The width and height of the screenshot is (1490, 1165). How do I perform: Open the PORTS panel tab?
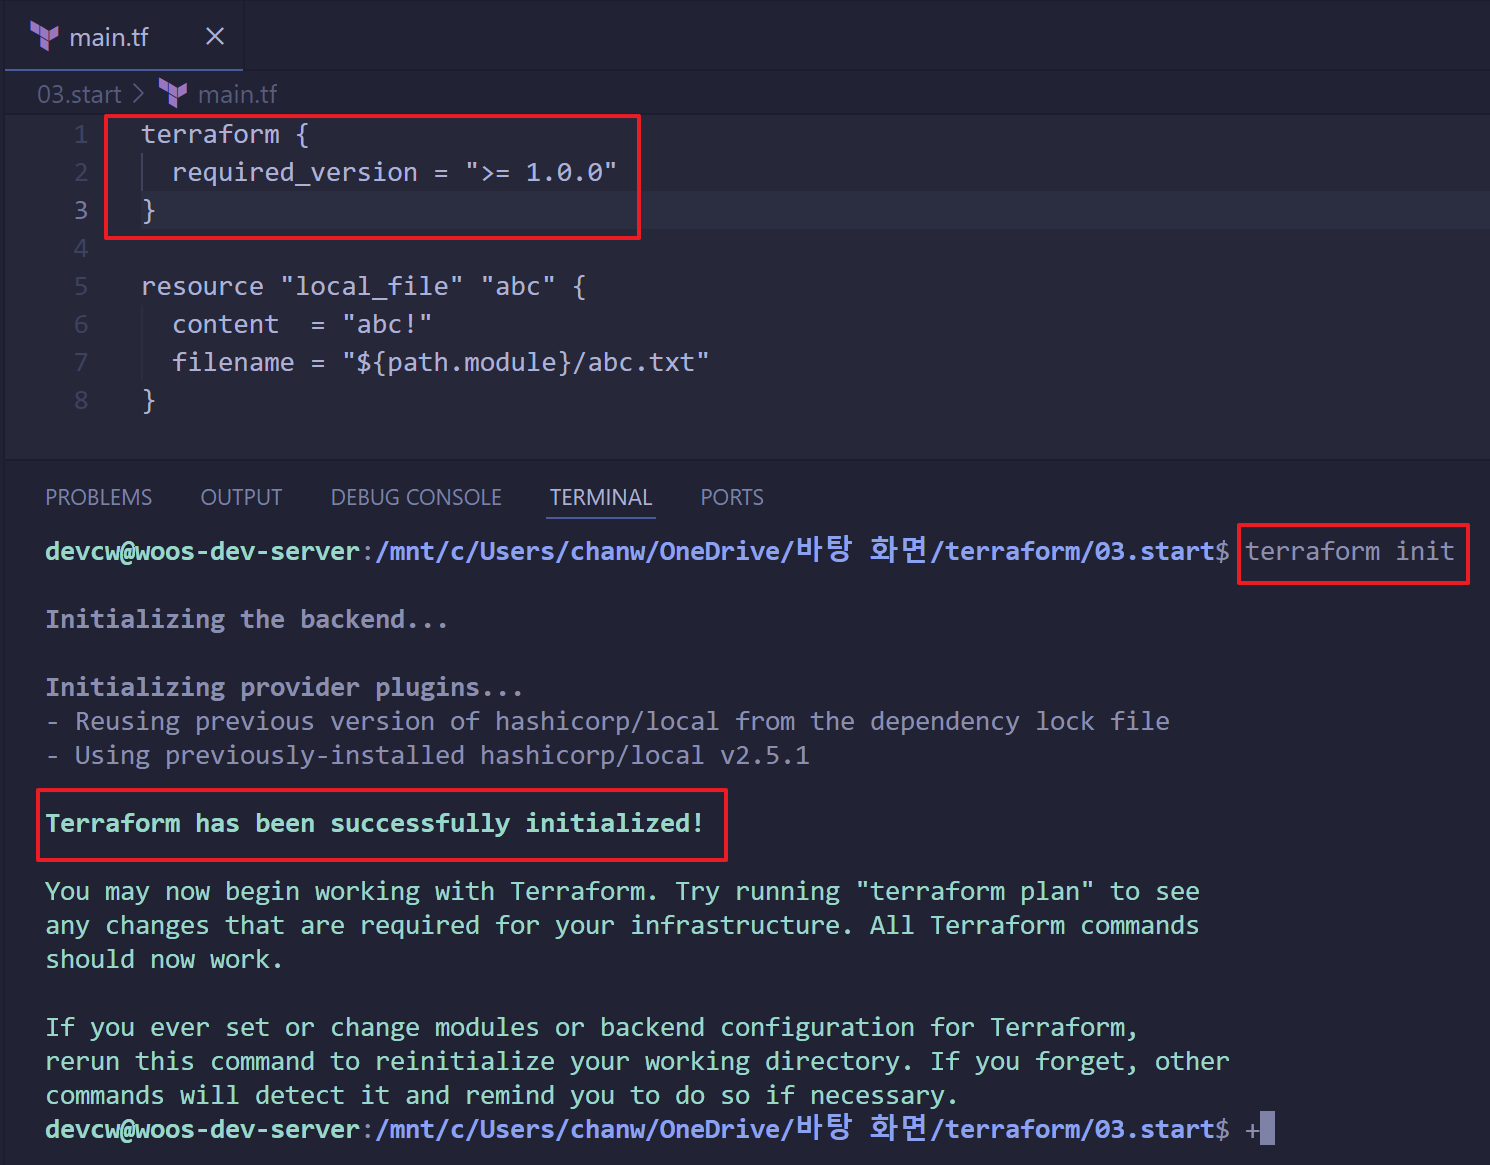732,497
